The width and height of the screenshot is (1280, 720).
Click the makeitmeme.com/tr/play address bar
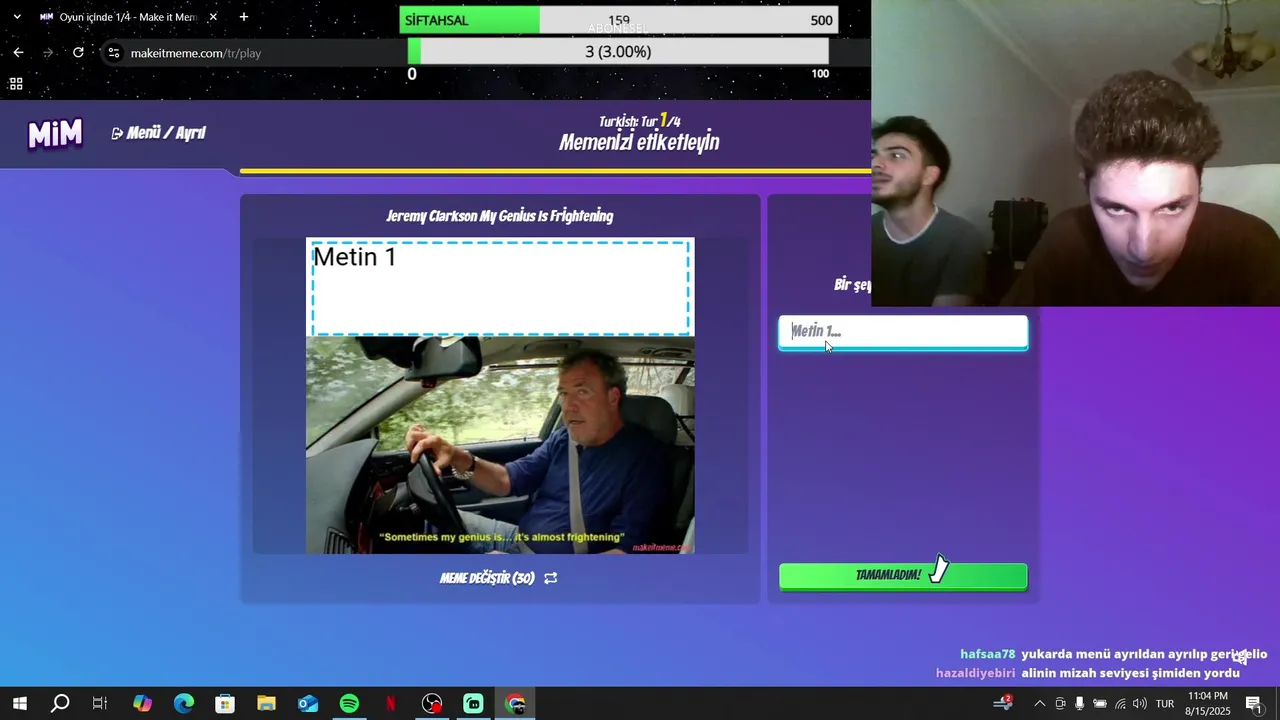(196, 53)
